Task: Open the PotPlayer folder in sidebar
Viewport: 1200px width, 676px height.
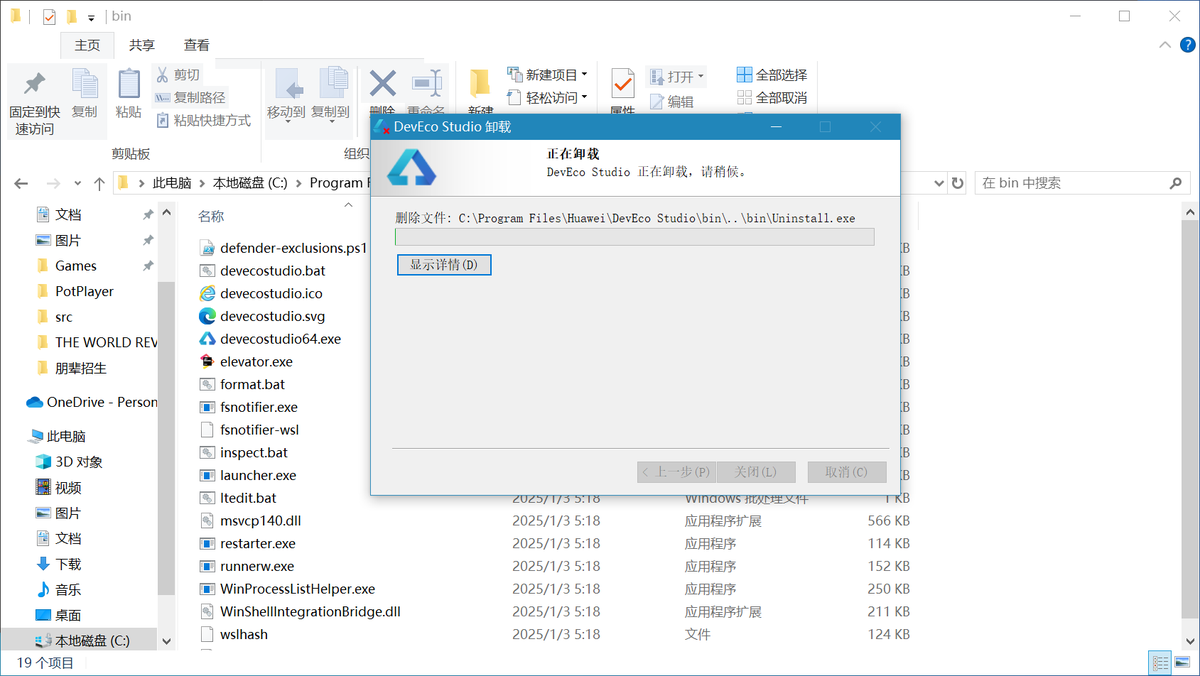Action: [84, 291]
